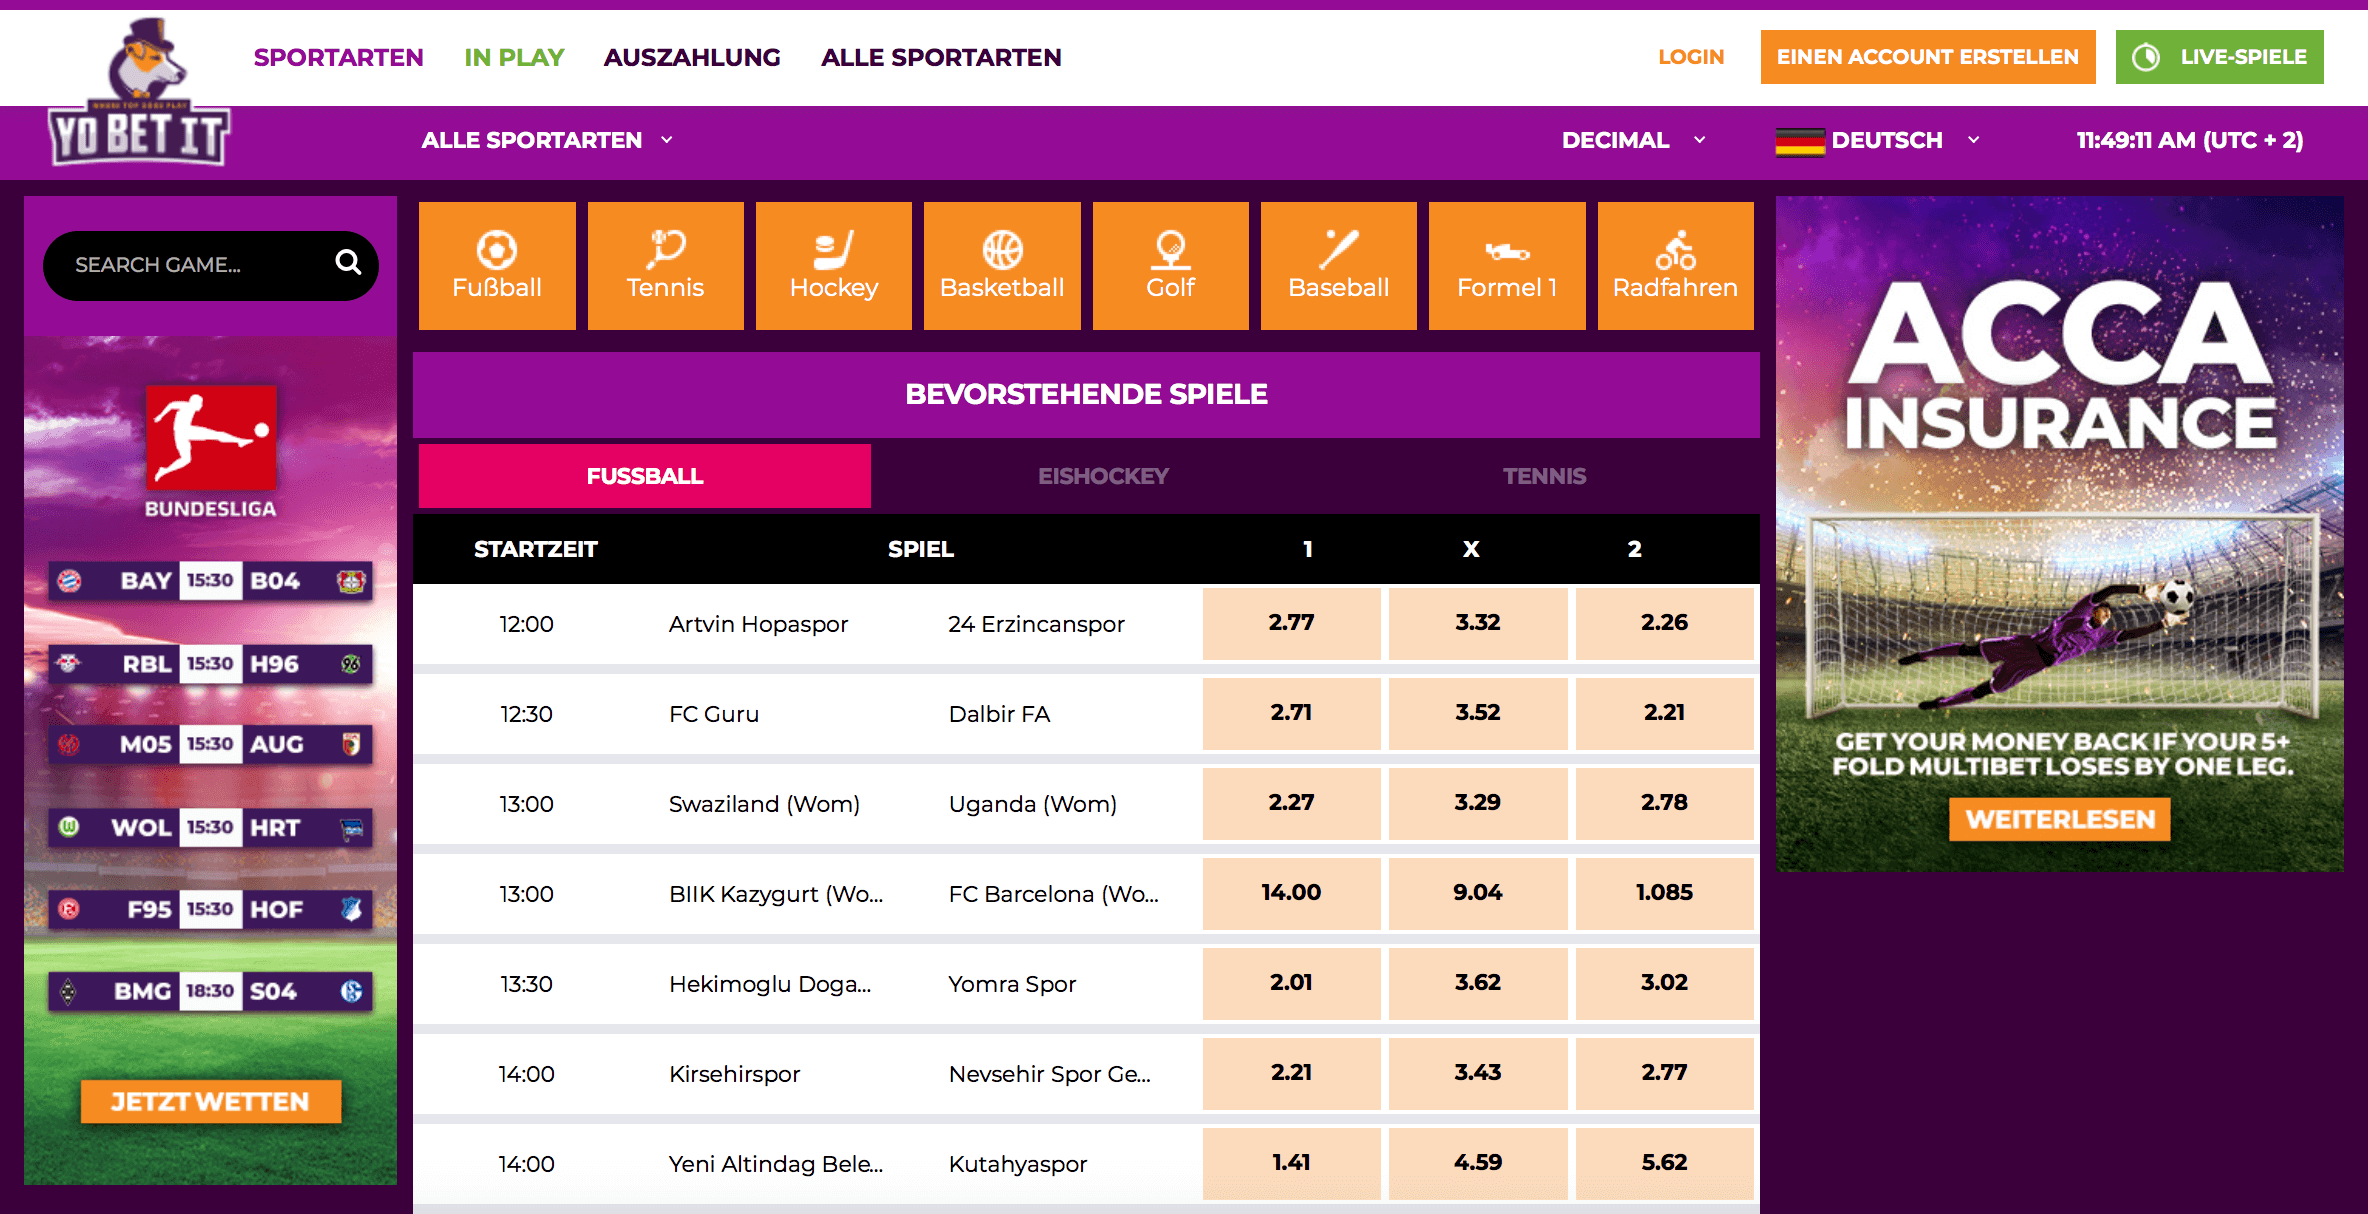Viewport: 2368px width, 1214px height.
Task: Open the Basketball sport tile
Action: point(1002,266)
